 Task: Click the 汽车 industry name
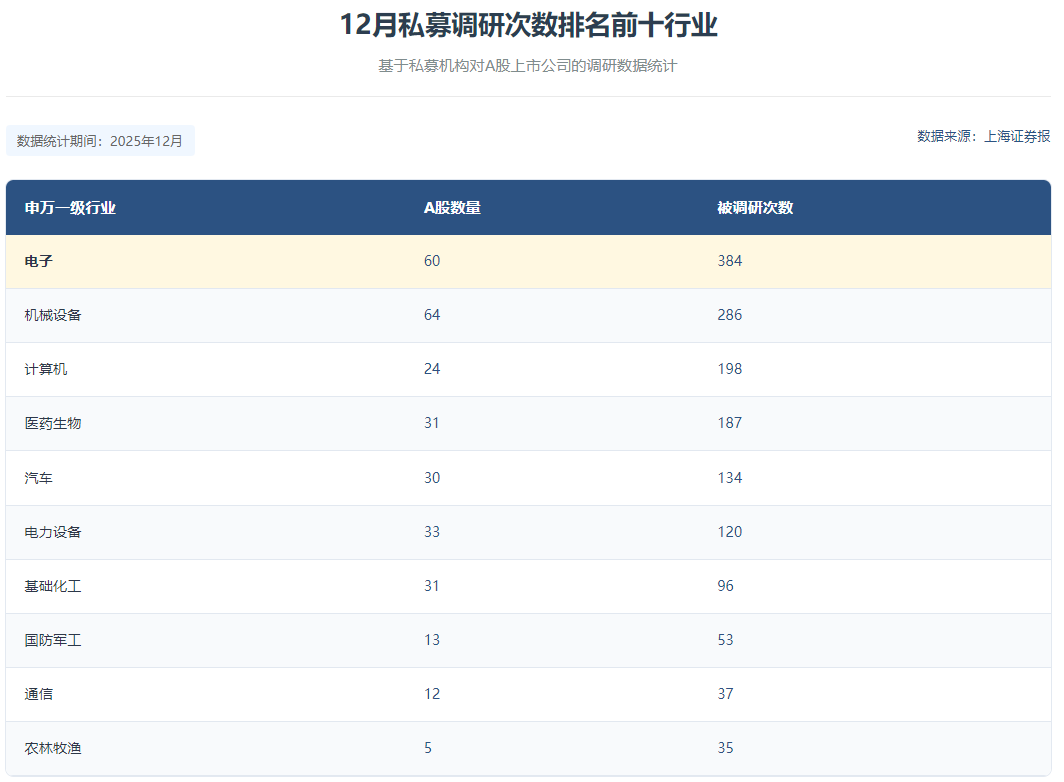(x=39, y=478)
